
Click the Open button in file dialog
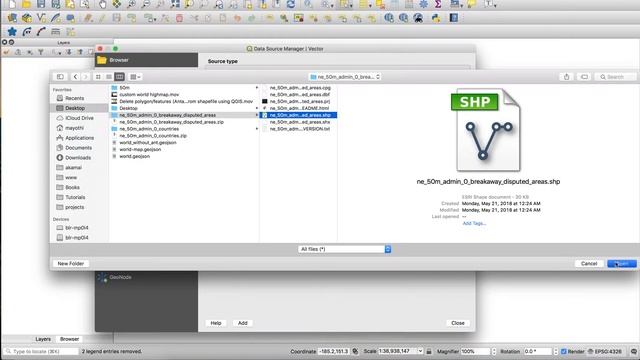tap(622, 264)
